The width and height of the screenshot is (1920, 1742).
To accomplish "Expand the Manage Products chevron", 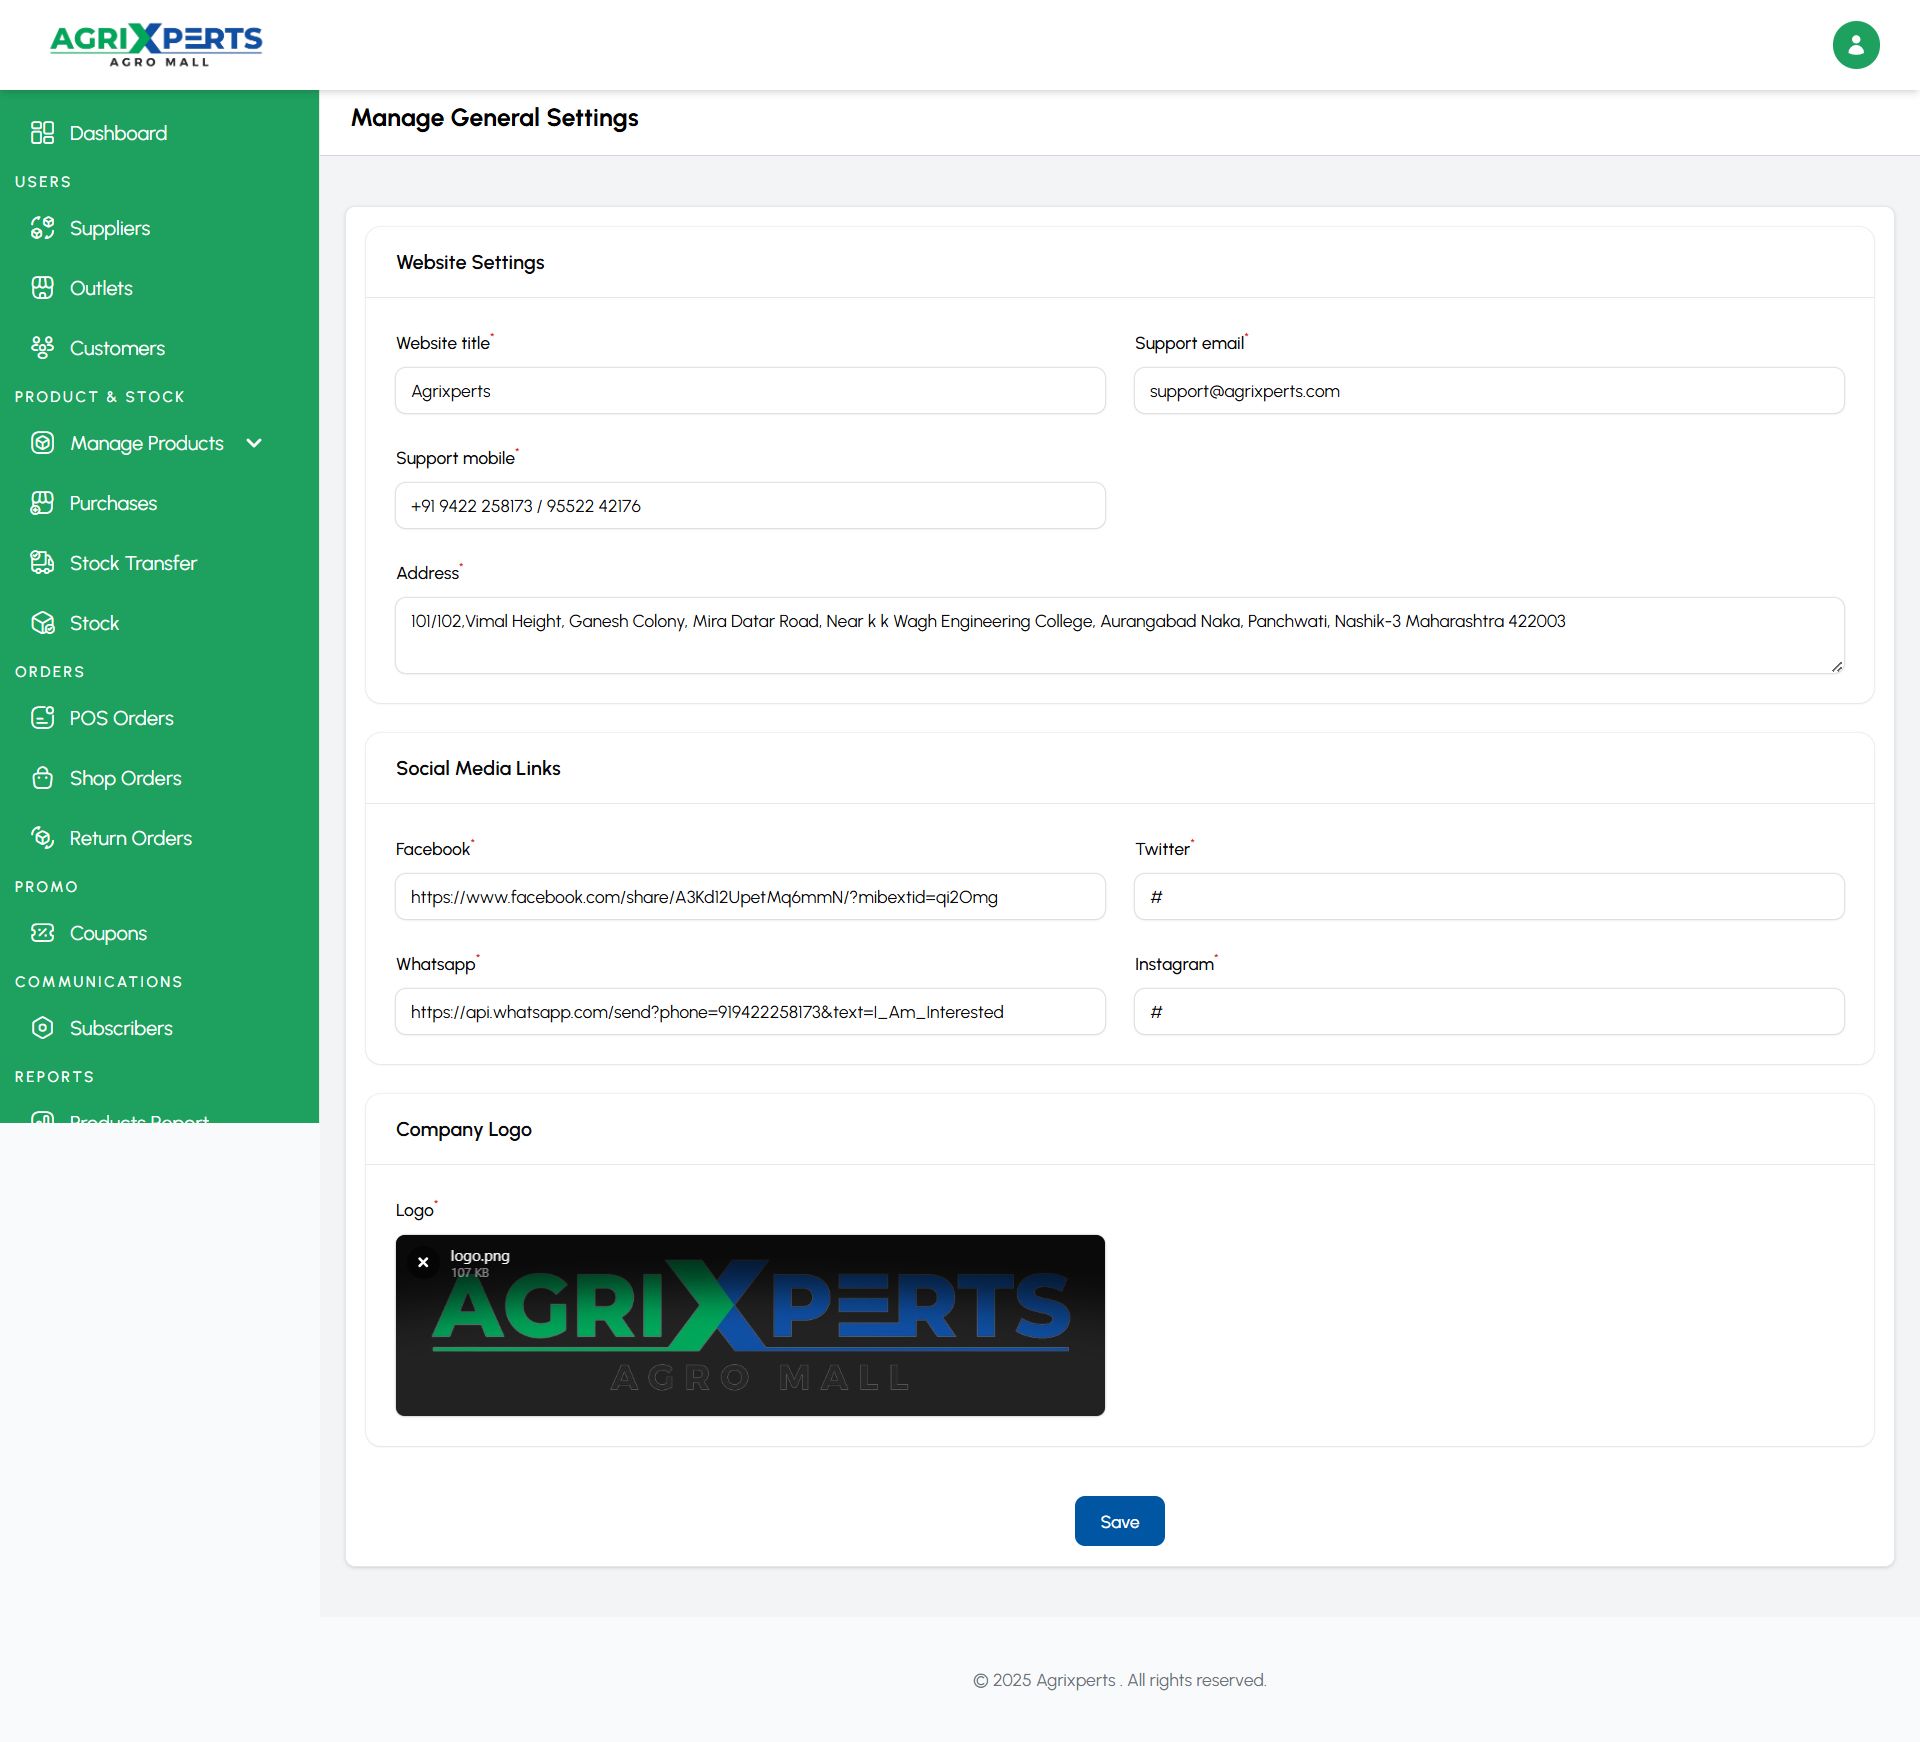I will click(x=254, y=443).
